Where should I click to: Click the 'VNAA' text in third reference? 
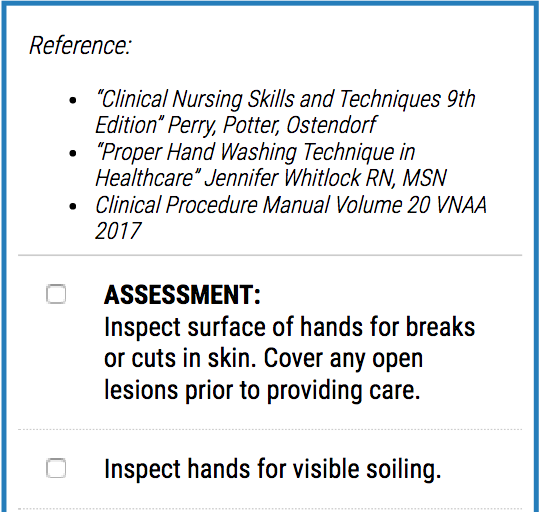(461, 205)
